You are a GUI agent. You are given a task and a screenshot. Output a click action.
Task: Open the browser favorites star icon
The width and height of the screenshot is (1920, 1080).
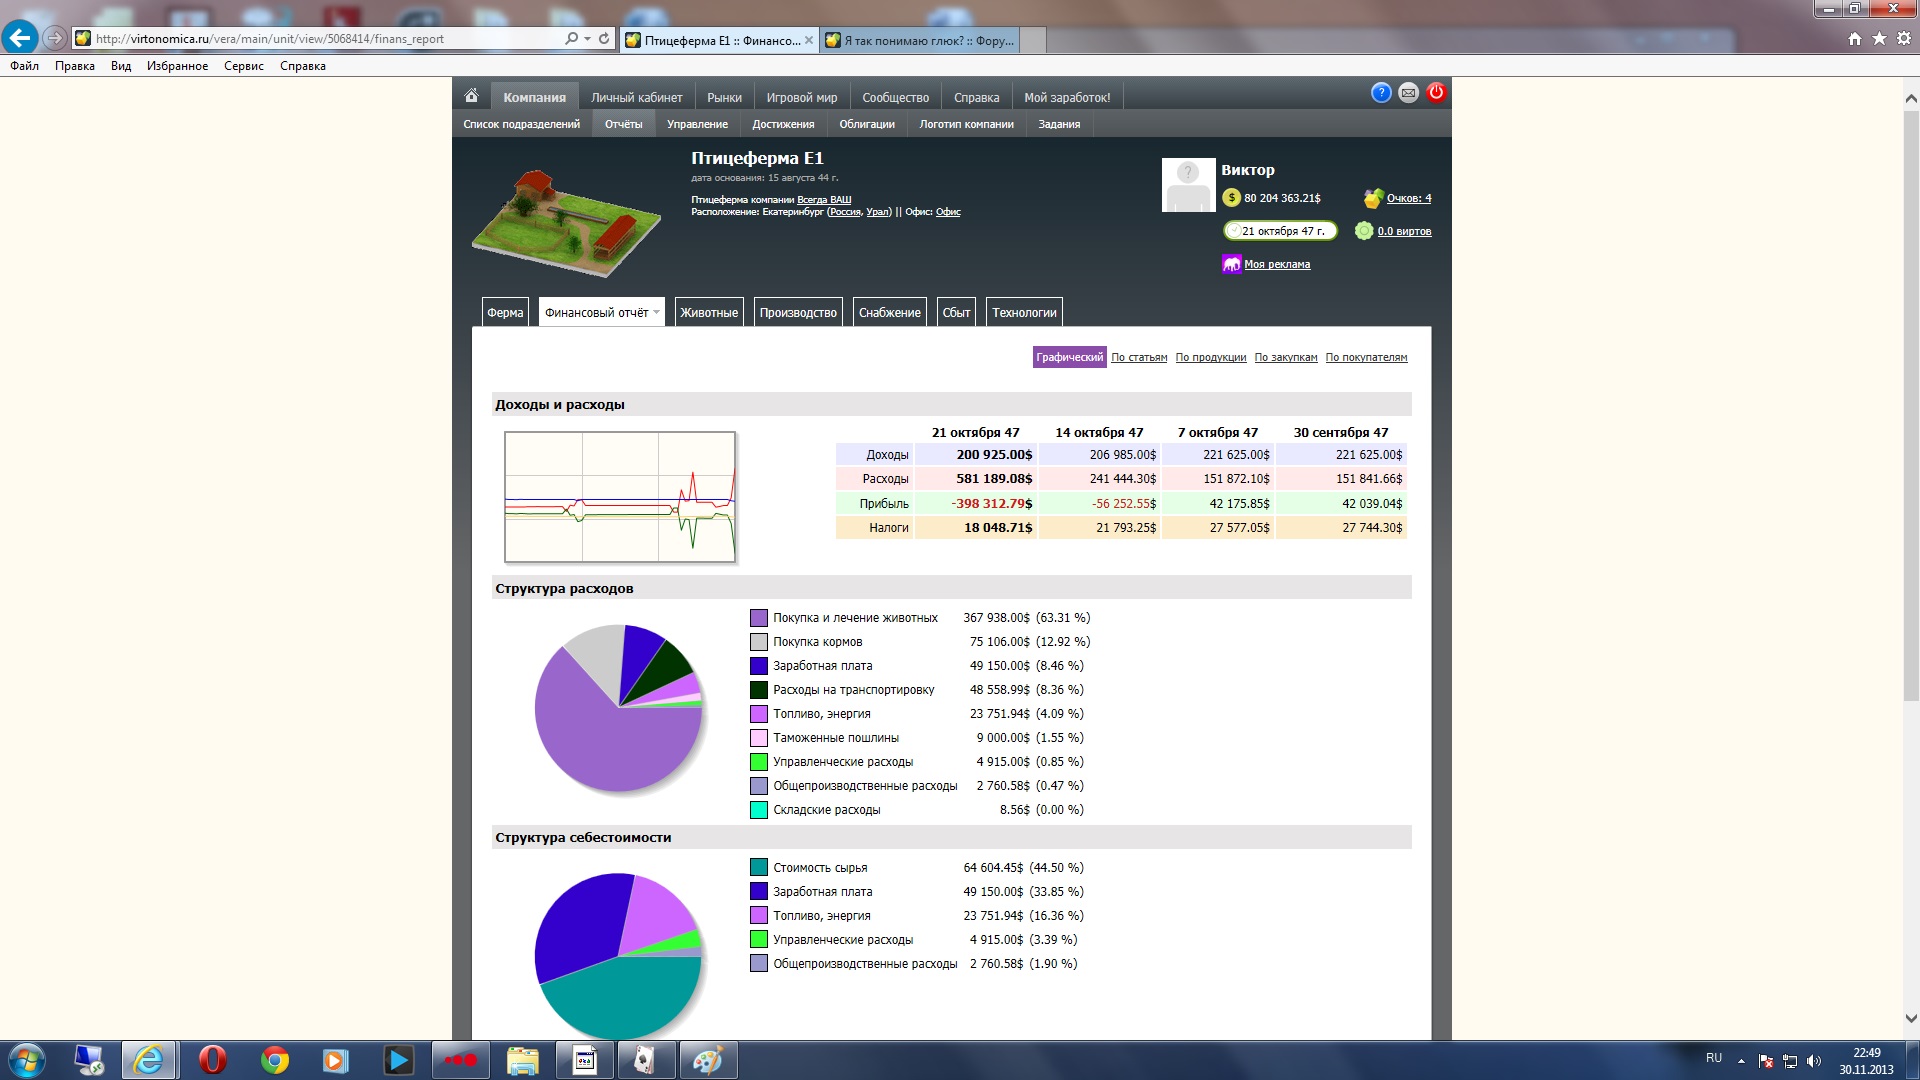coord(1879,39)
